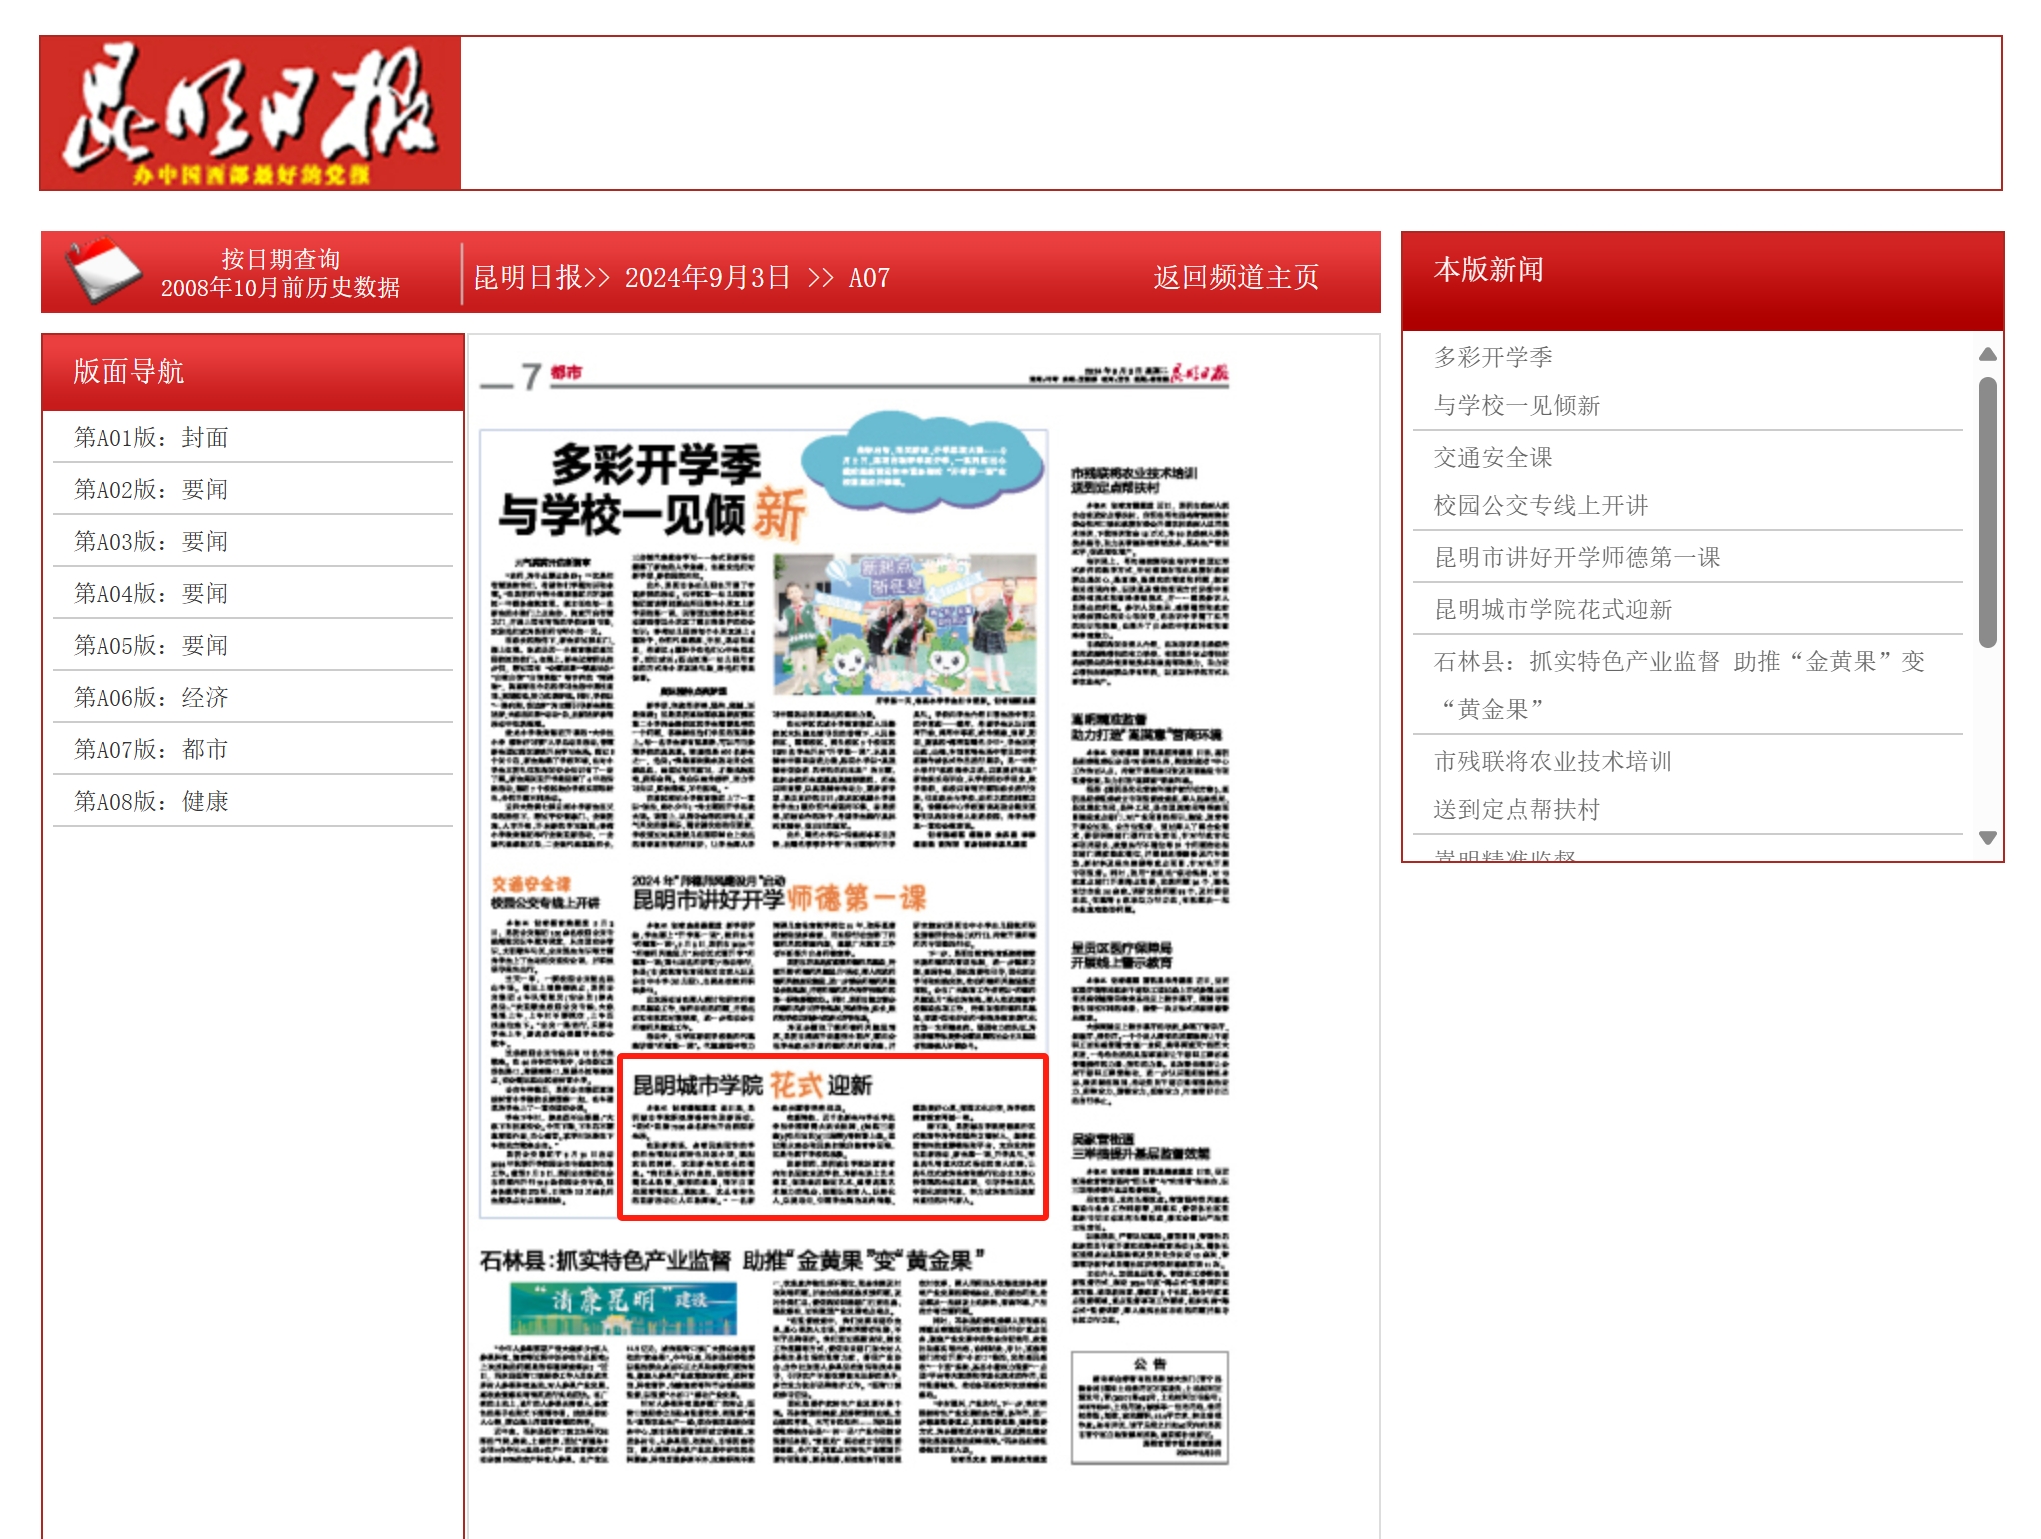Click the 公告 notice box on page
The image size is (2041, 1539).
(1149, 1408)
